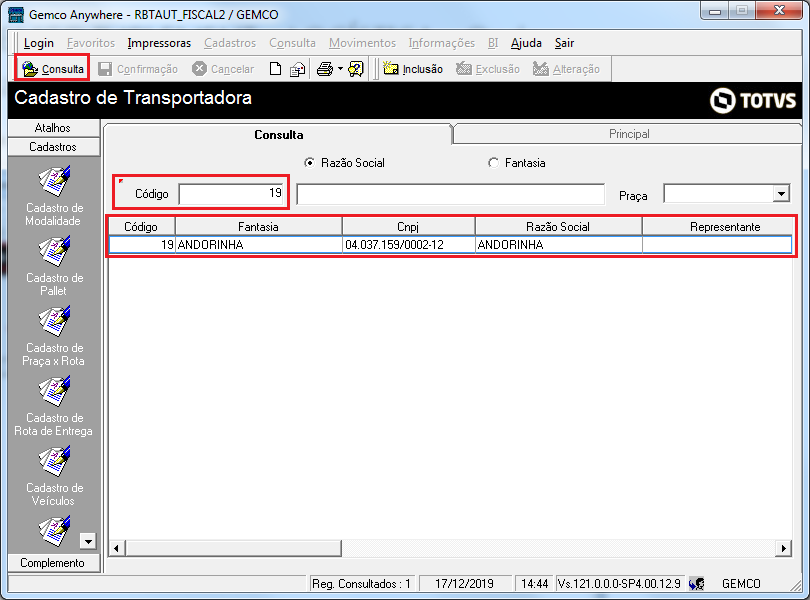Click the TOTVS logo
This screenshot has width=810, height=600.
pos(753,100)
